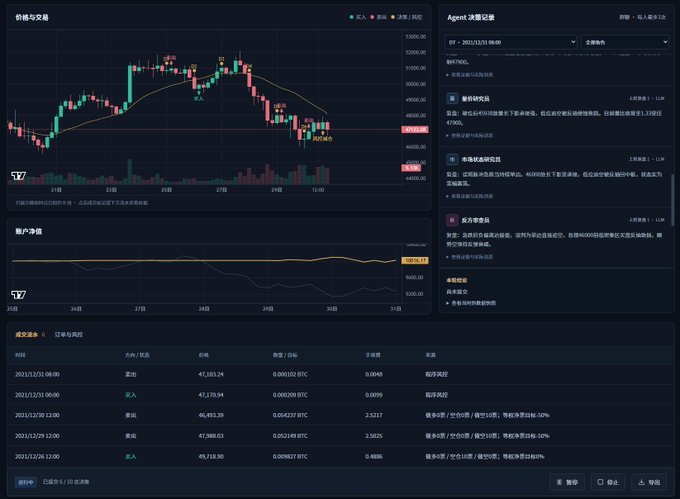Click the quantity cell 0.054237 BTC

pos(290,415)
